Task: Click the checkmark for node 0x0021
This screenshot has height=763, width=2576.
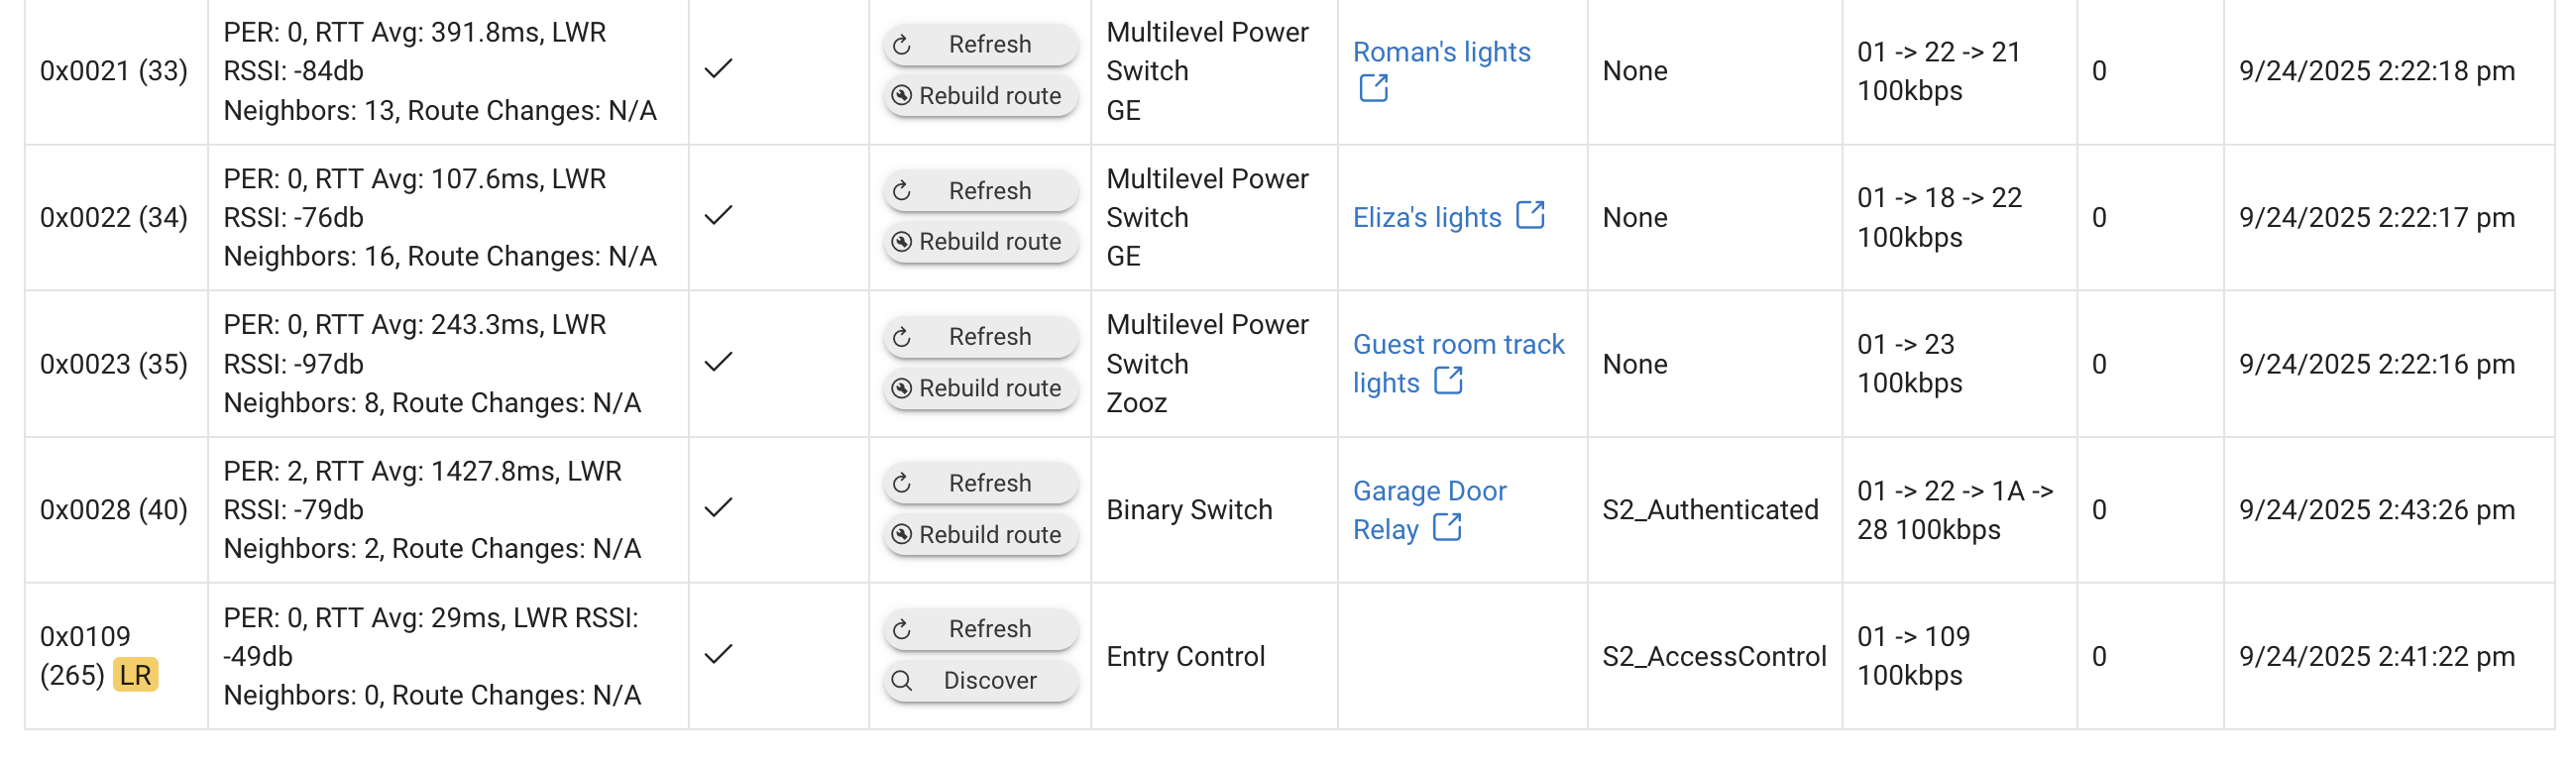Action: pos(718,70)
